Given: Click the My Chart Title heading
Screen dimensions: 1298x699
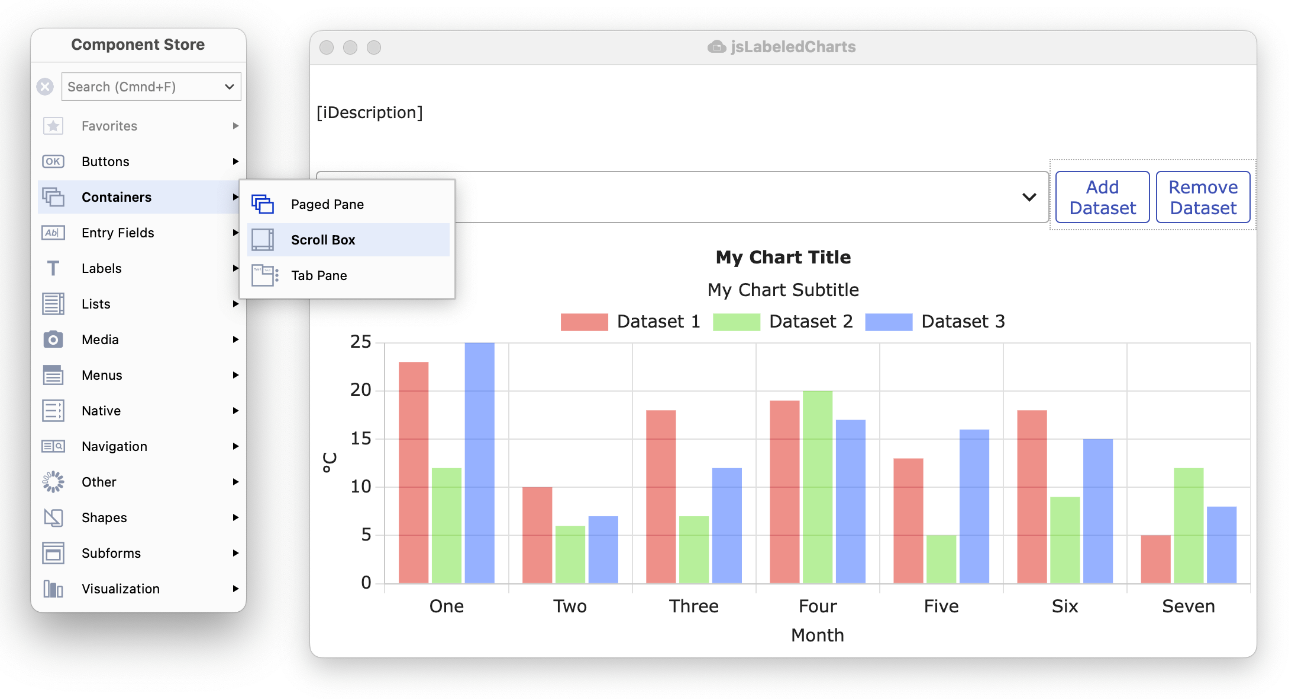Looking at the screenshot, I should [x=783, y=258].
